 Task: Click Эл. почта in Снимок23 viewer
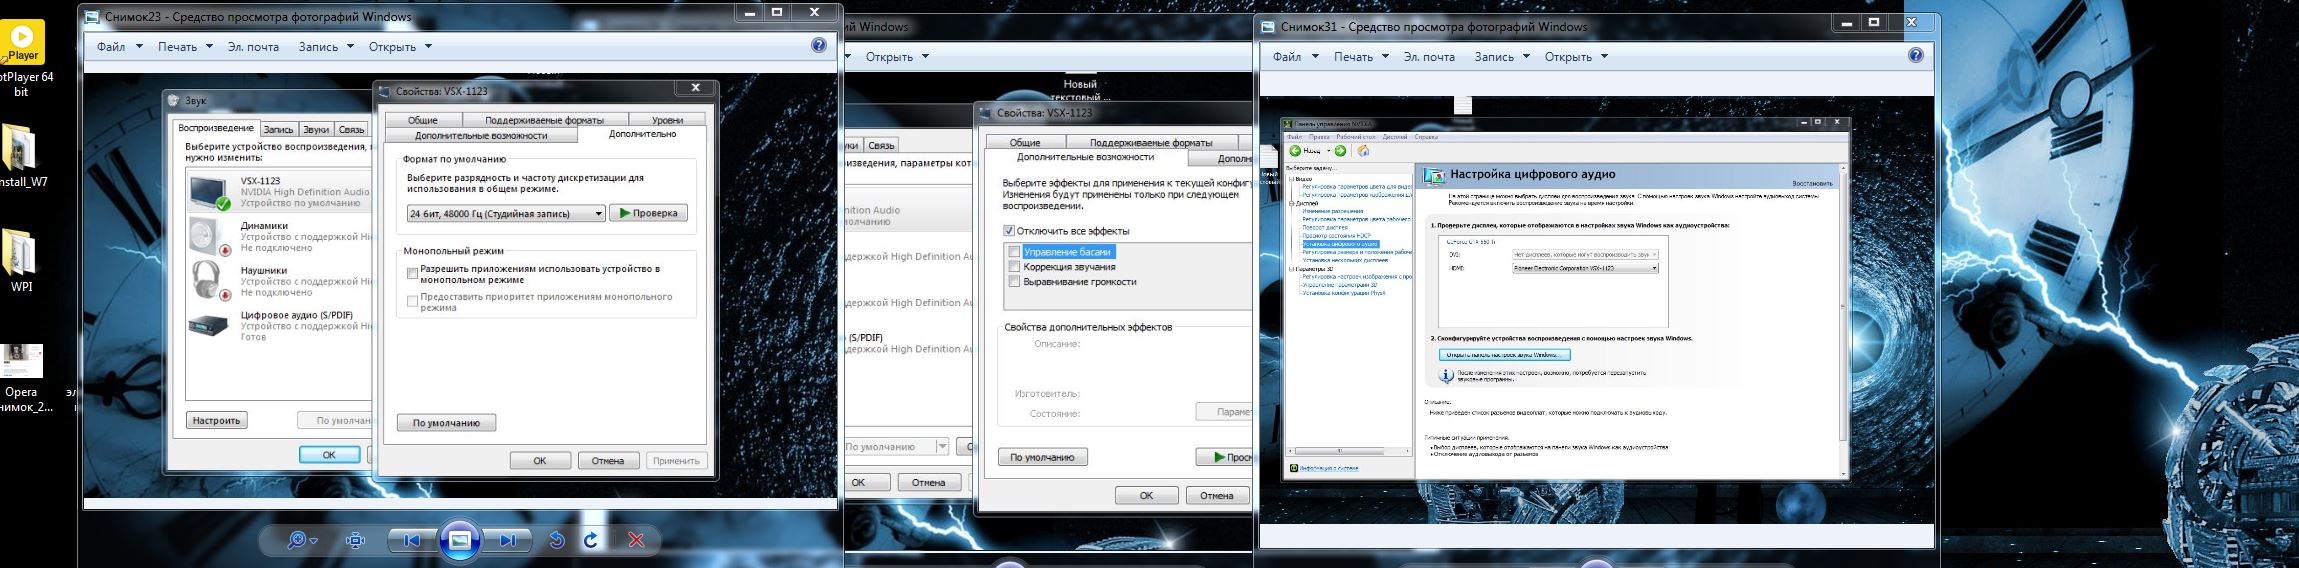(253, 46)
